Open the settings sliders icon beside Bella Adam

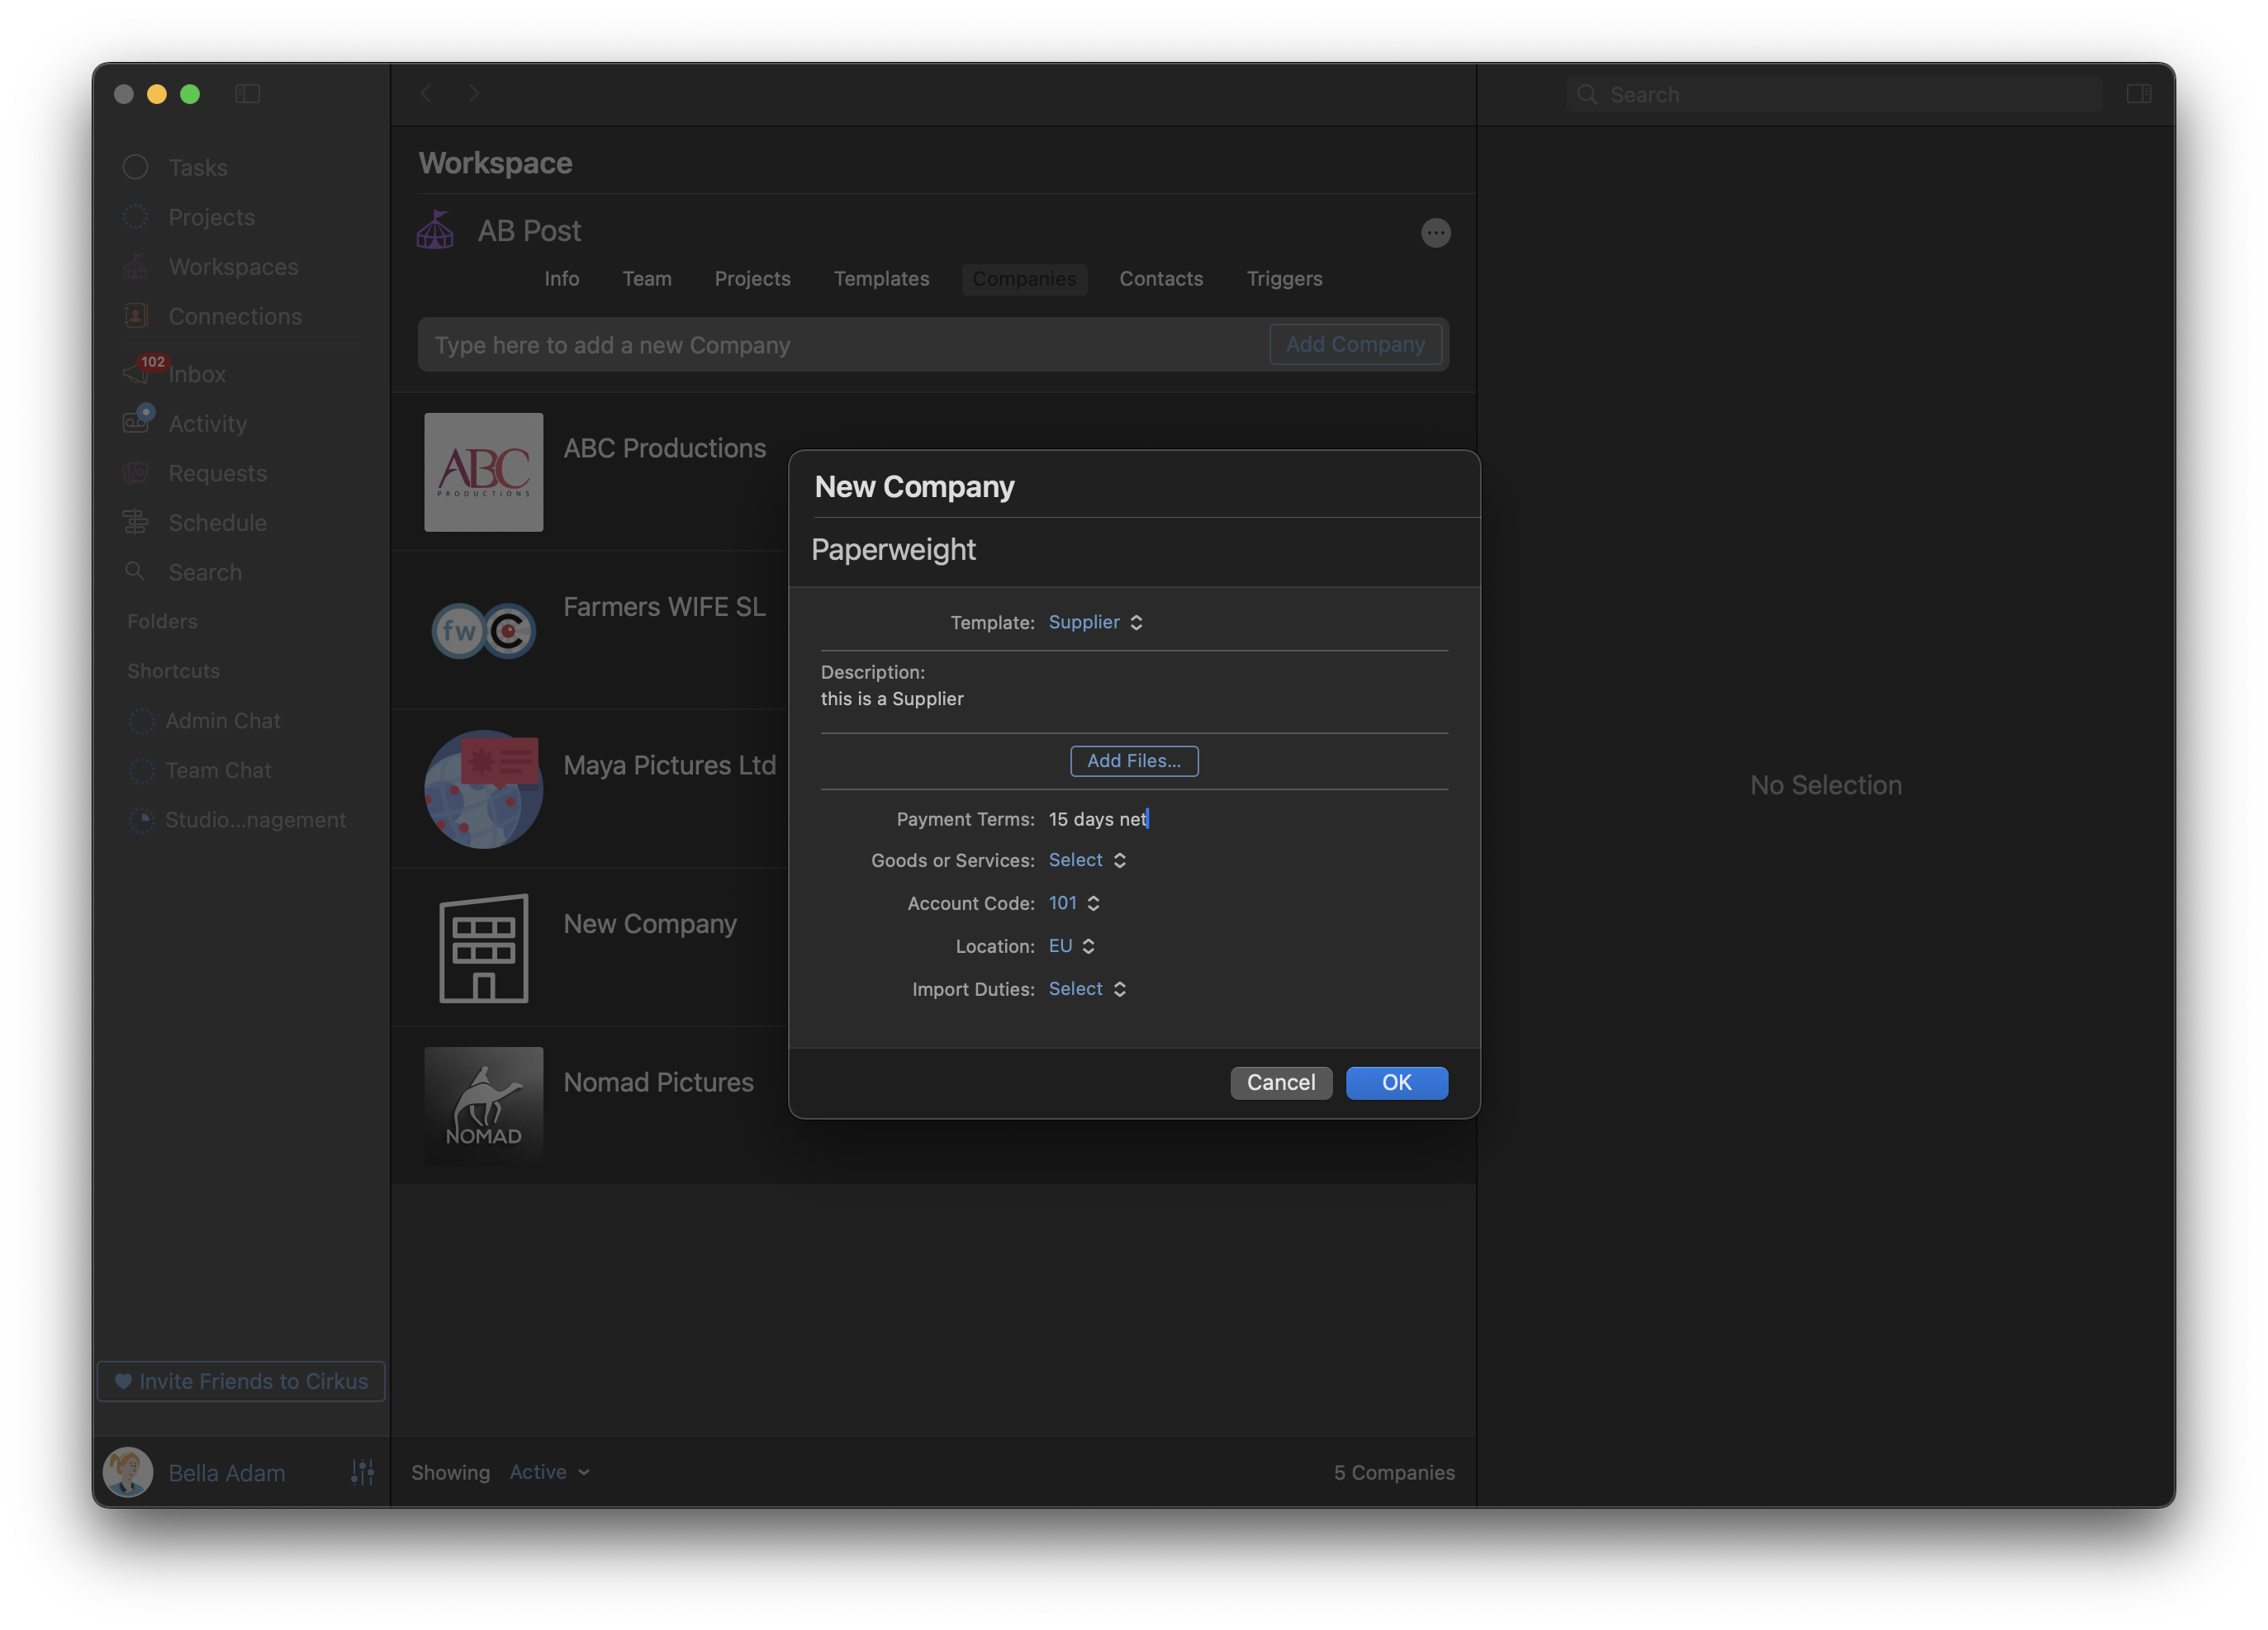(x=362, y=1472)
